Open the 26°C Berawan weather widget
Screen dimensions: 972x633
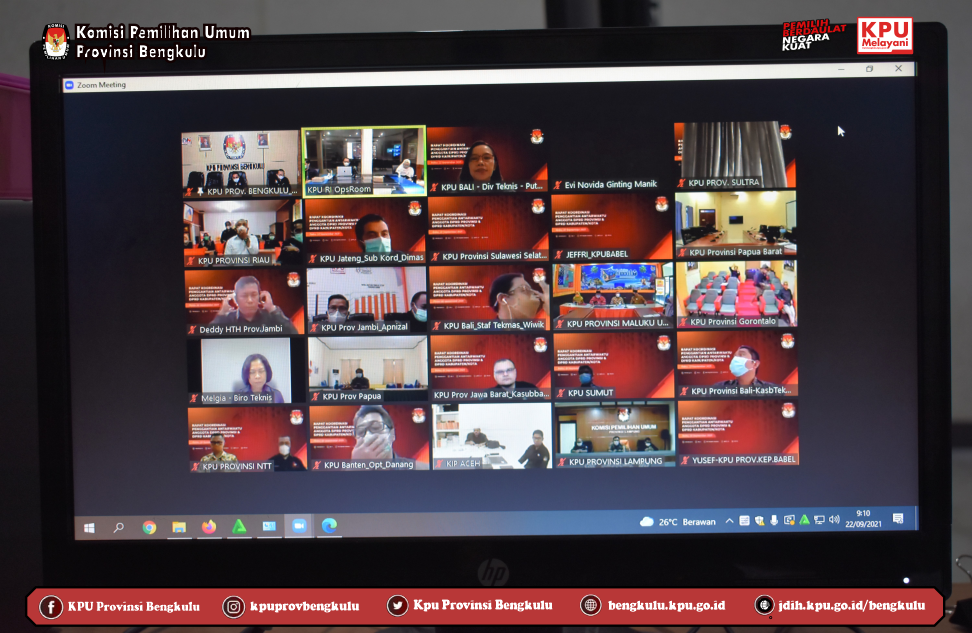pos(677,522)
